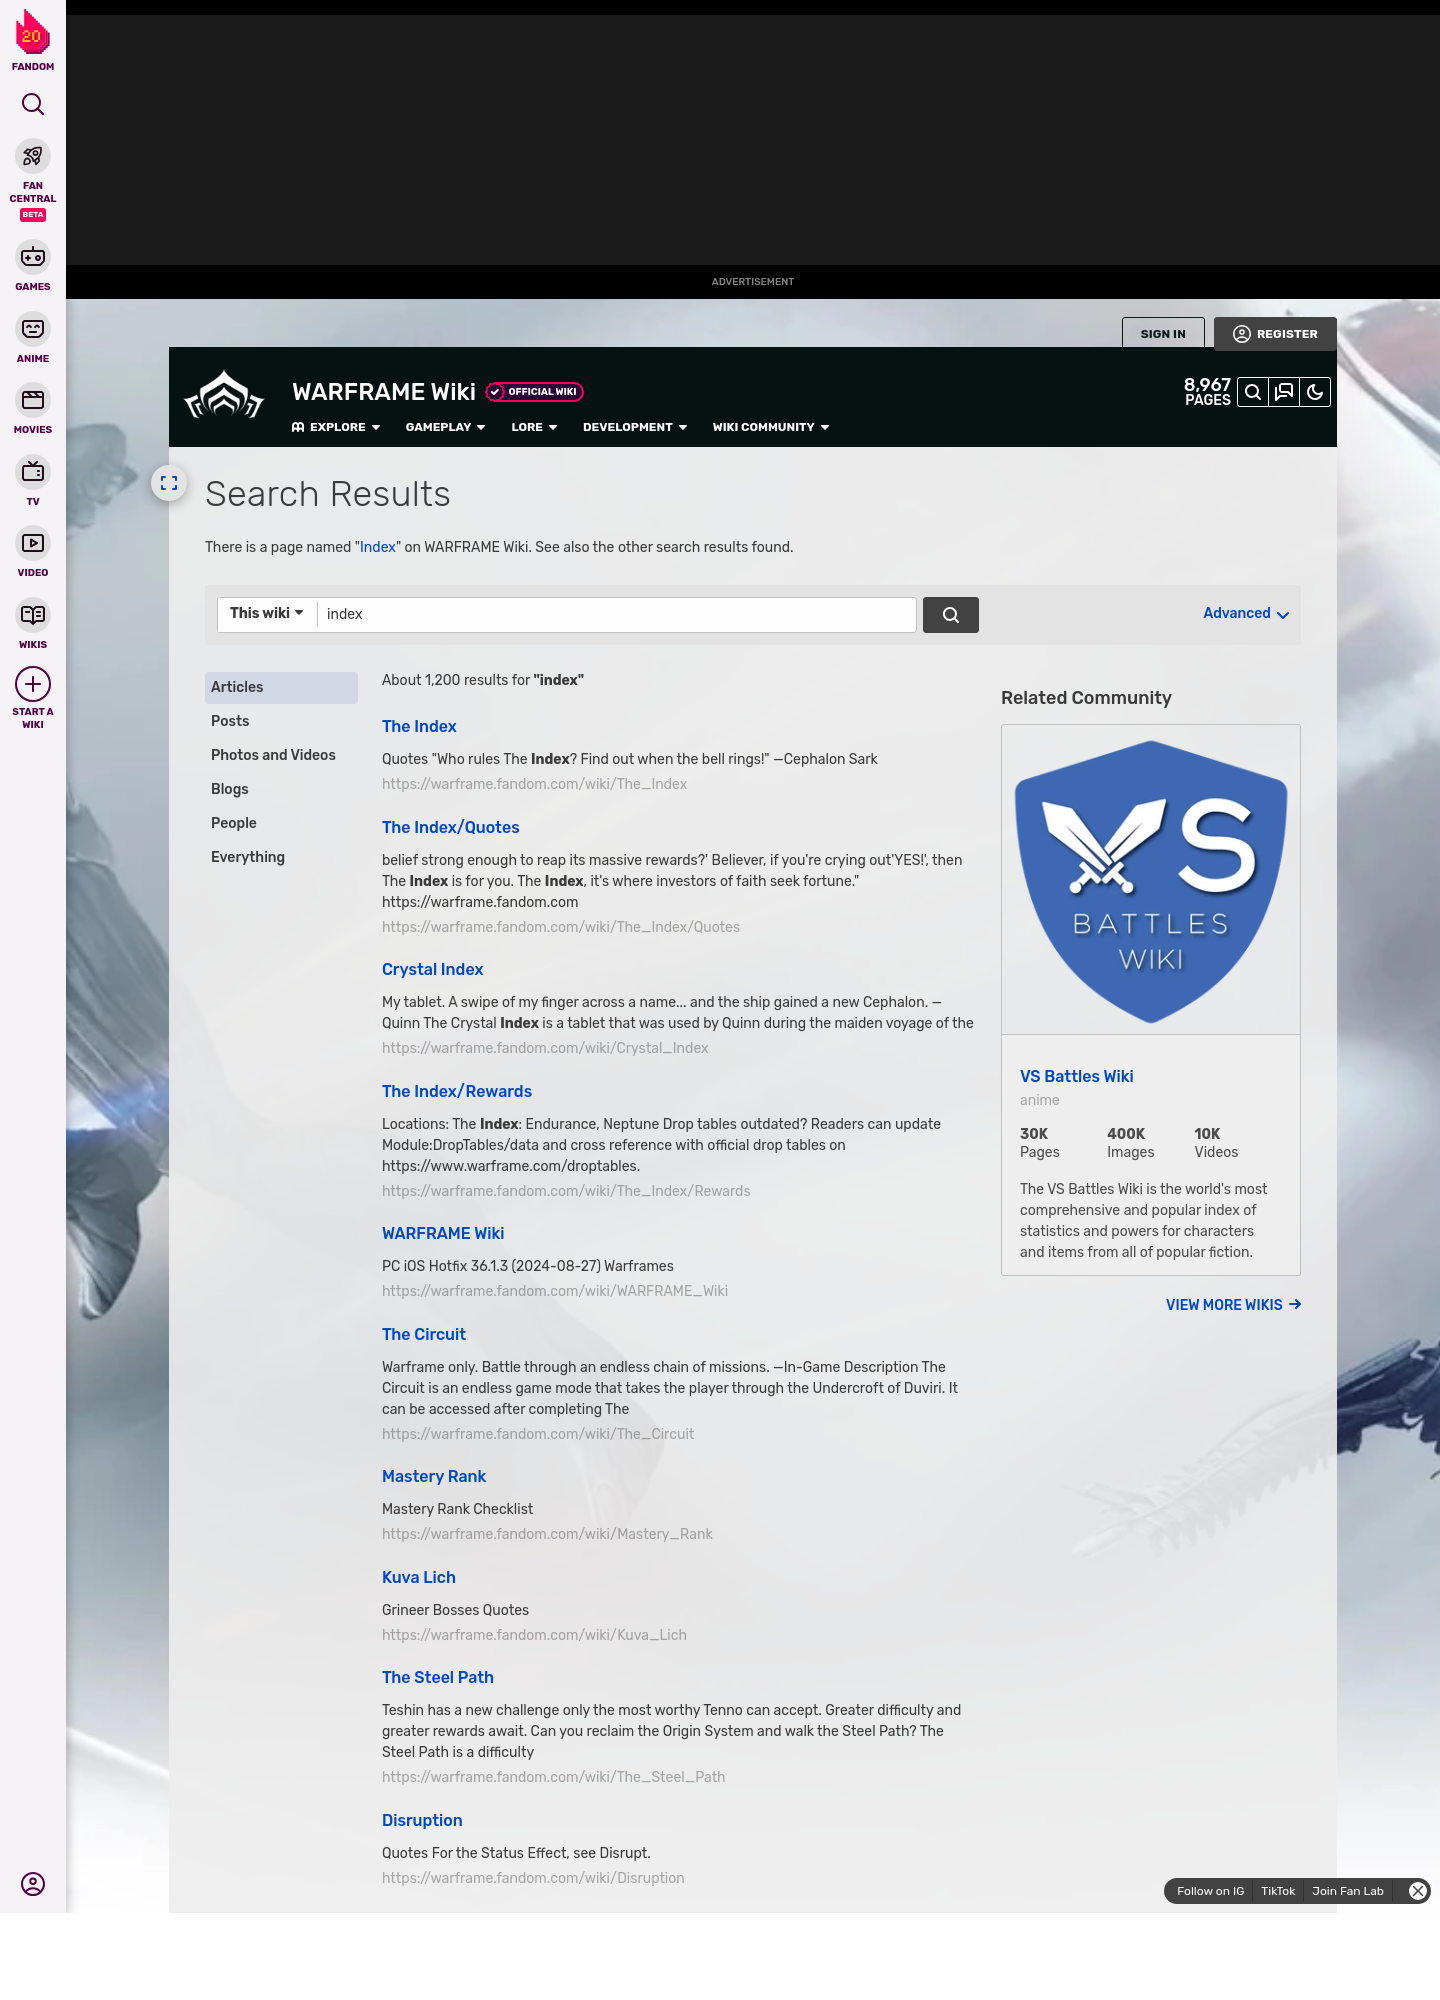Screen dimensions: 1440x2000
Task: Open the WARFRAME Wiki result
Action: coord(443,1233)
